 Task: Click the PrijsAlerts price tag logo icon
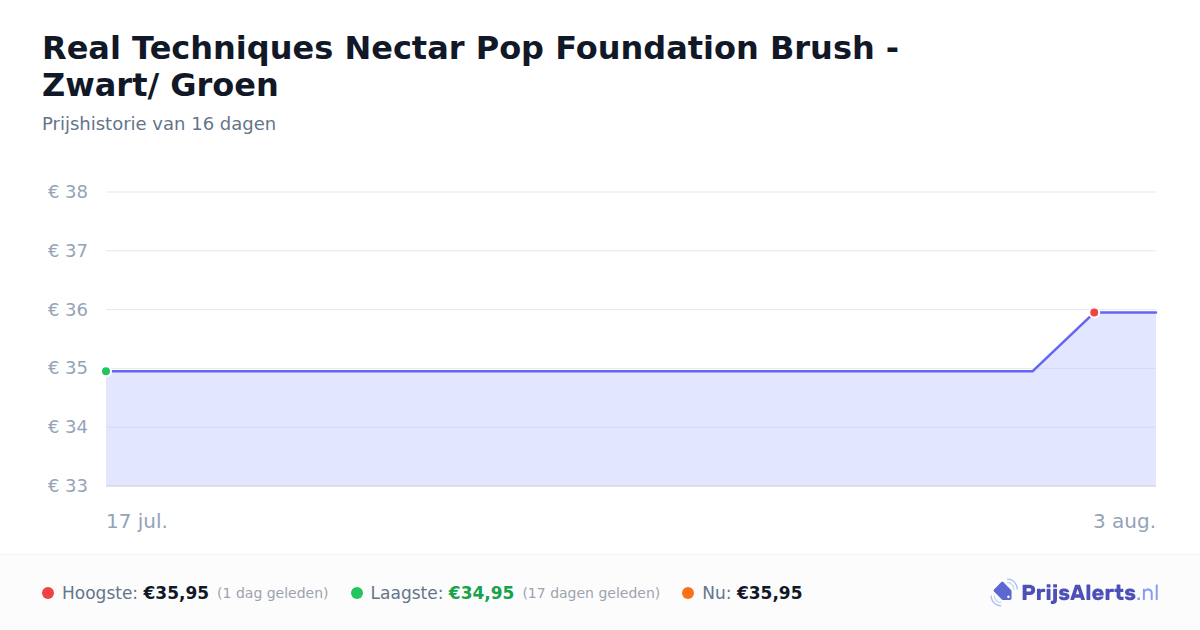point(1003,593)
